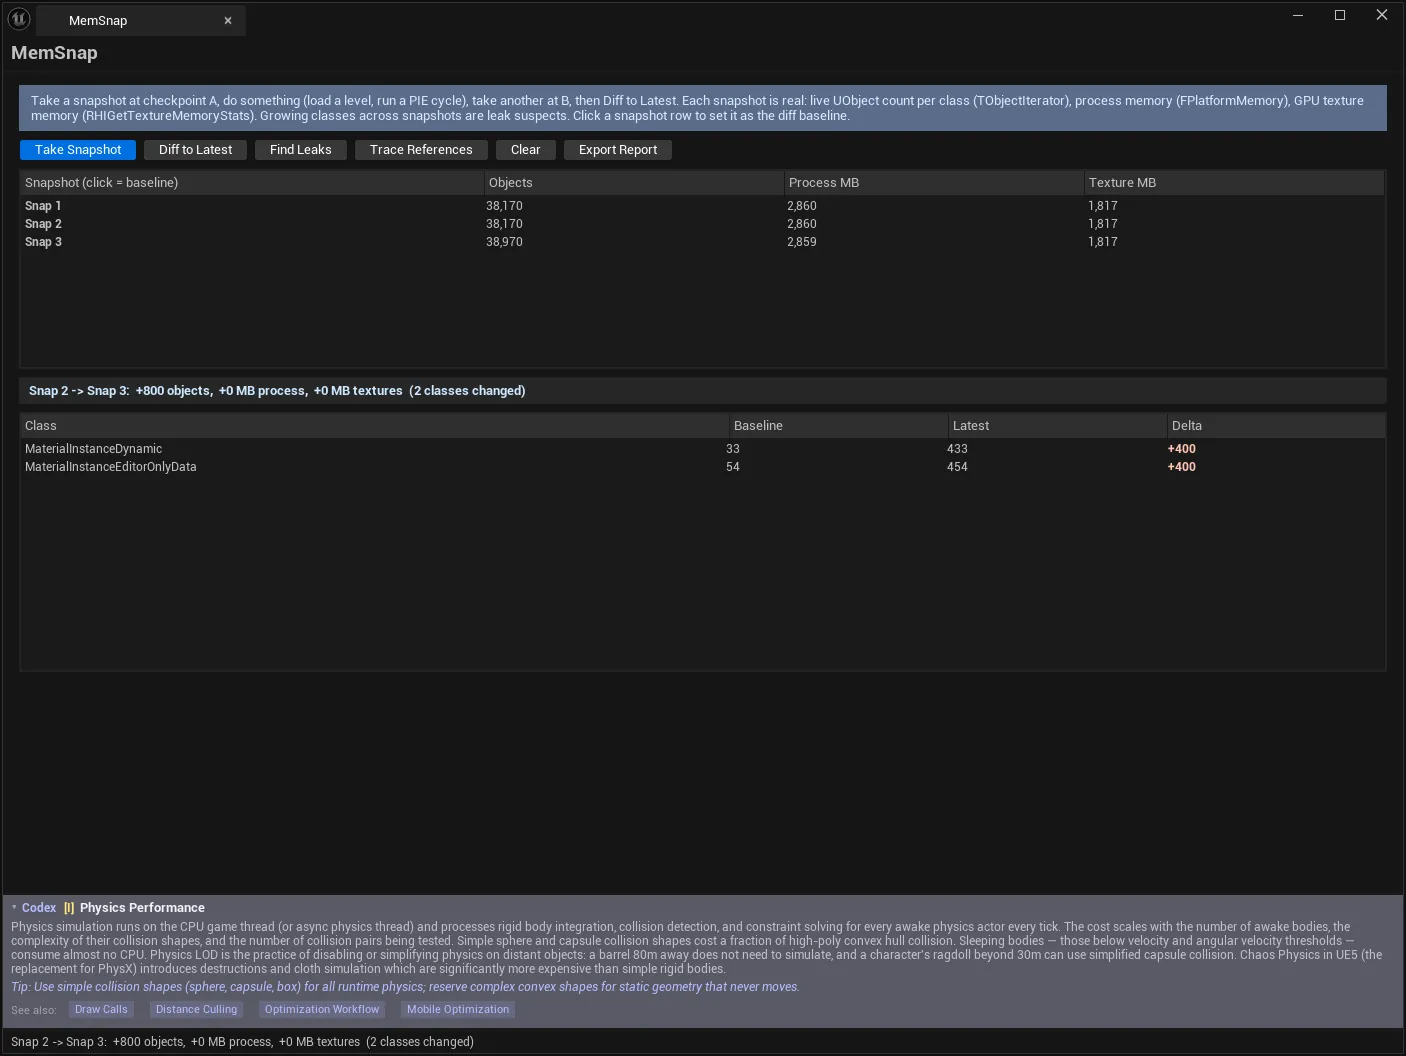Viewport: 1406px width, 1056px height.
Task: Click the Diff to Latest button
Action: (195, 150)
